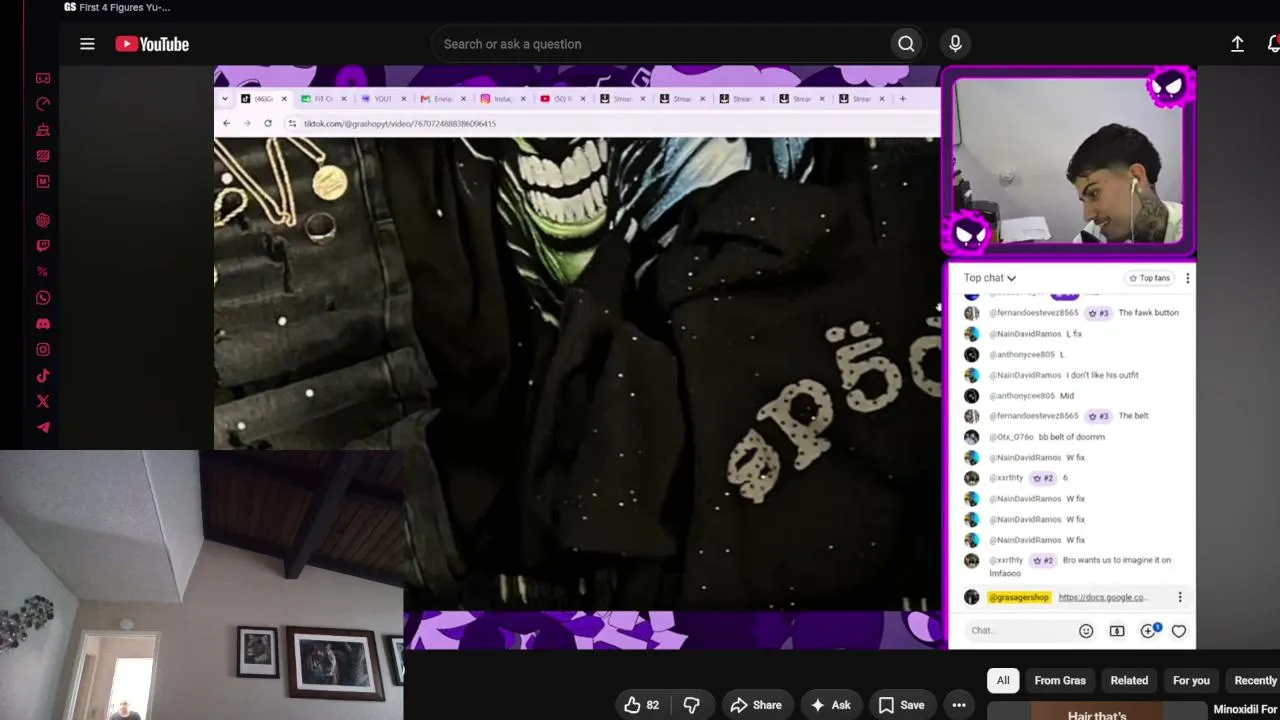Open TikTok from the sidebar
The image size is (1280, 720).
[x=43, y=376]
